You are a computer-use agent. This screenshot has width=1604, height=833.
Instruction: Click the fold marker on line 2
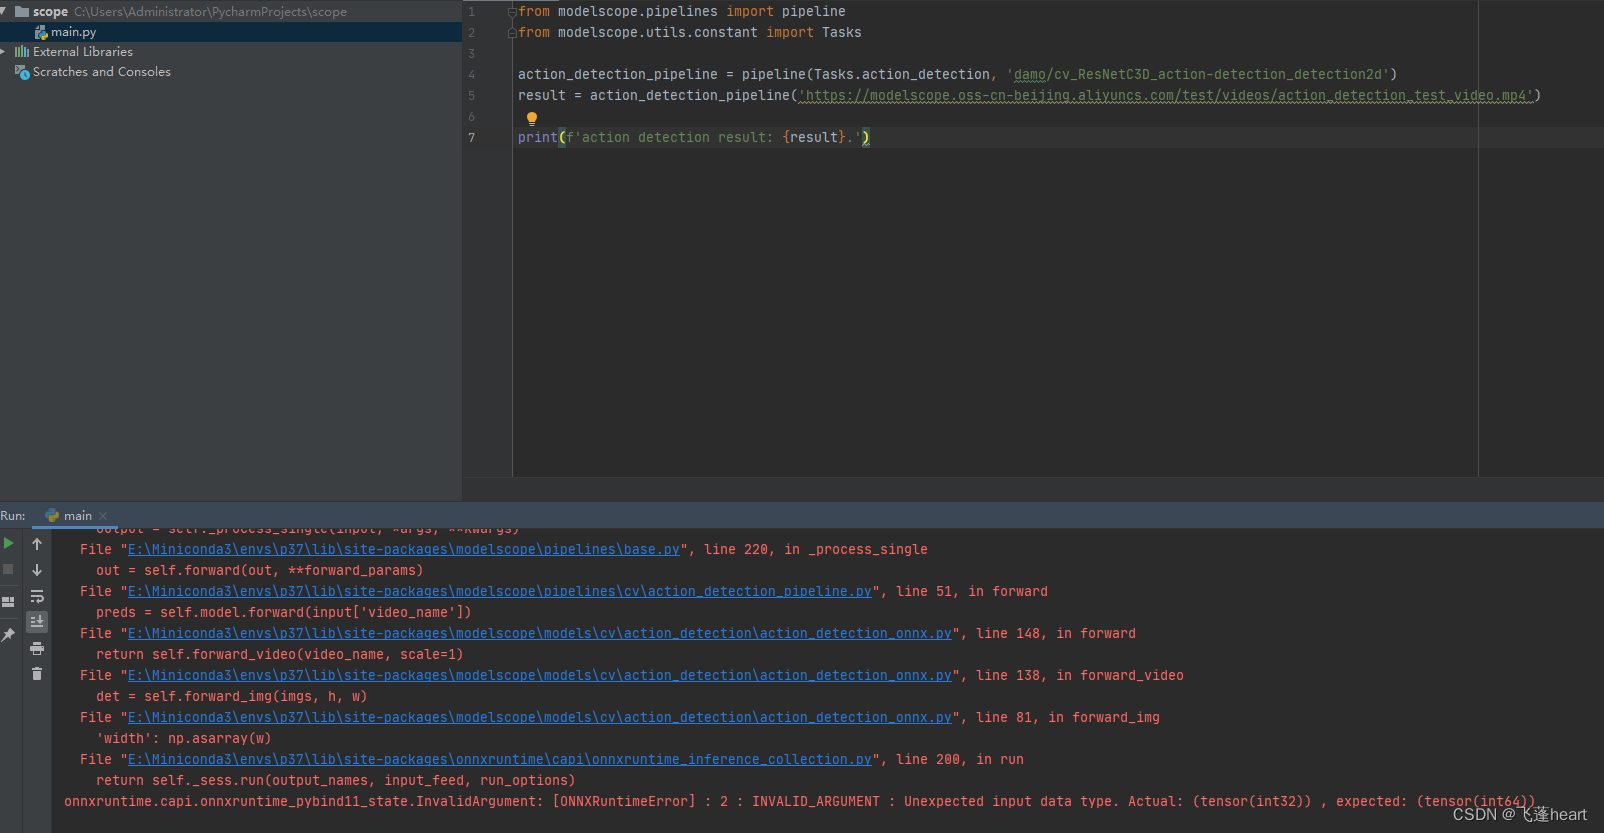click(512, 33)
